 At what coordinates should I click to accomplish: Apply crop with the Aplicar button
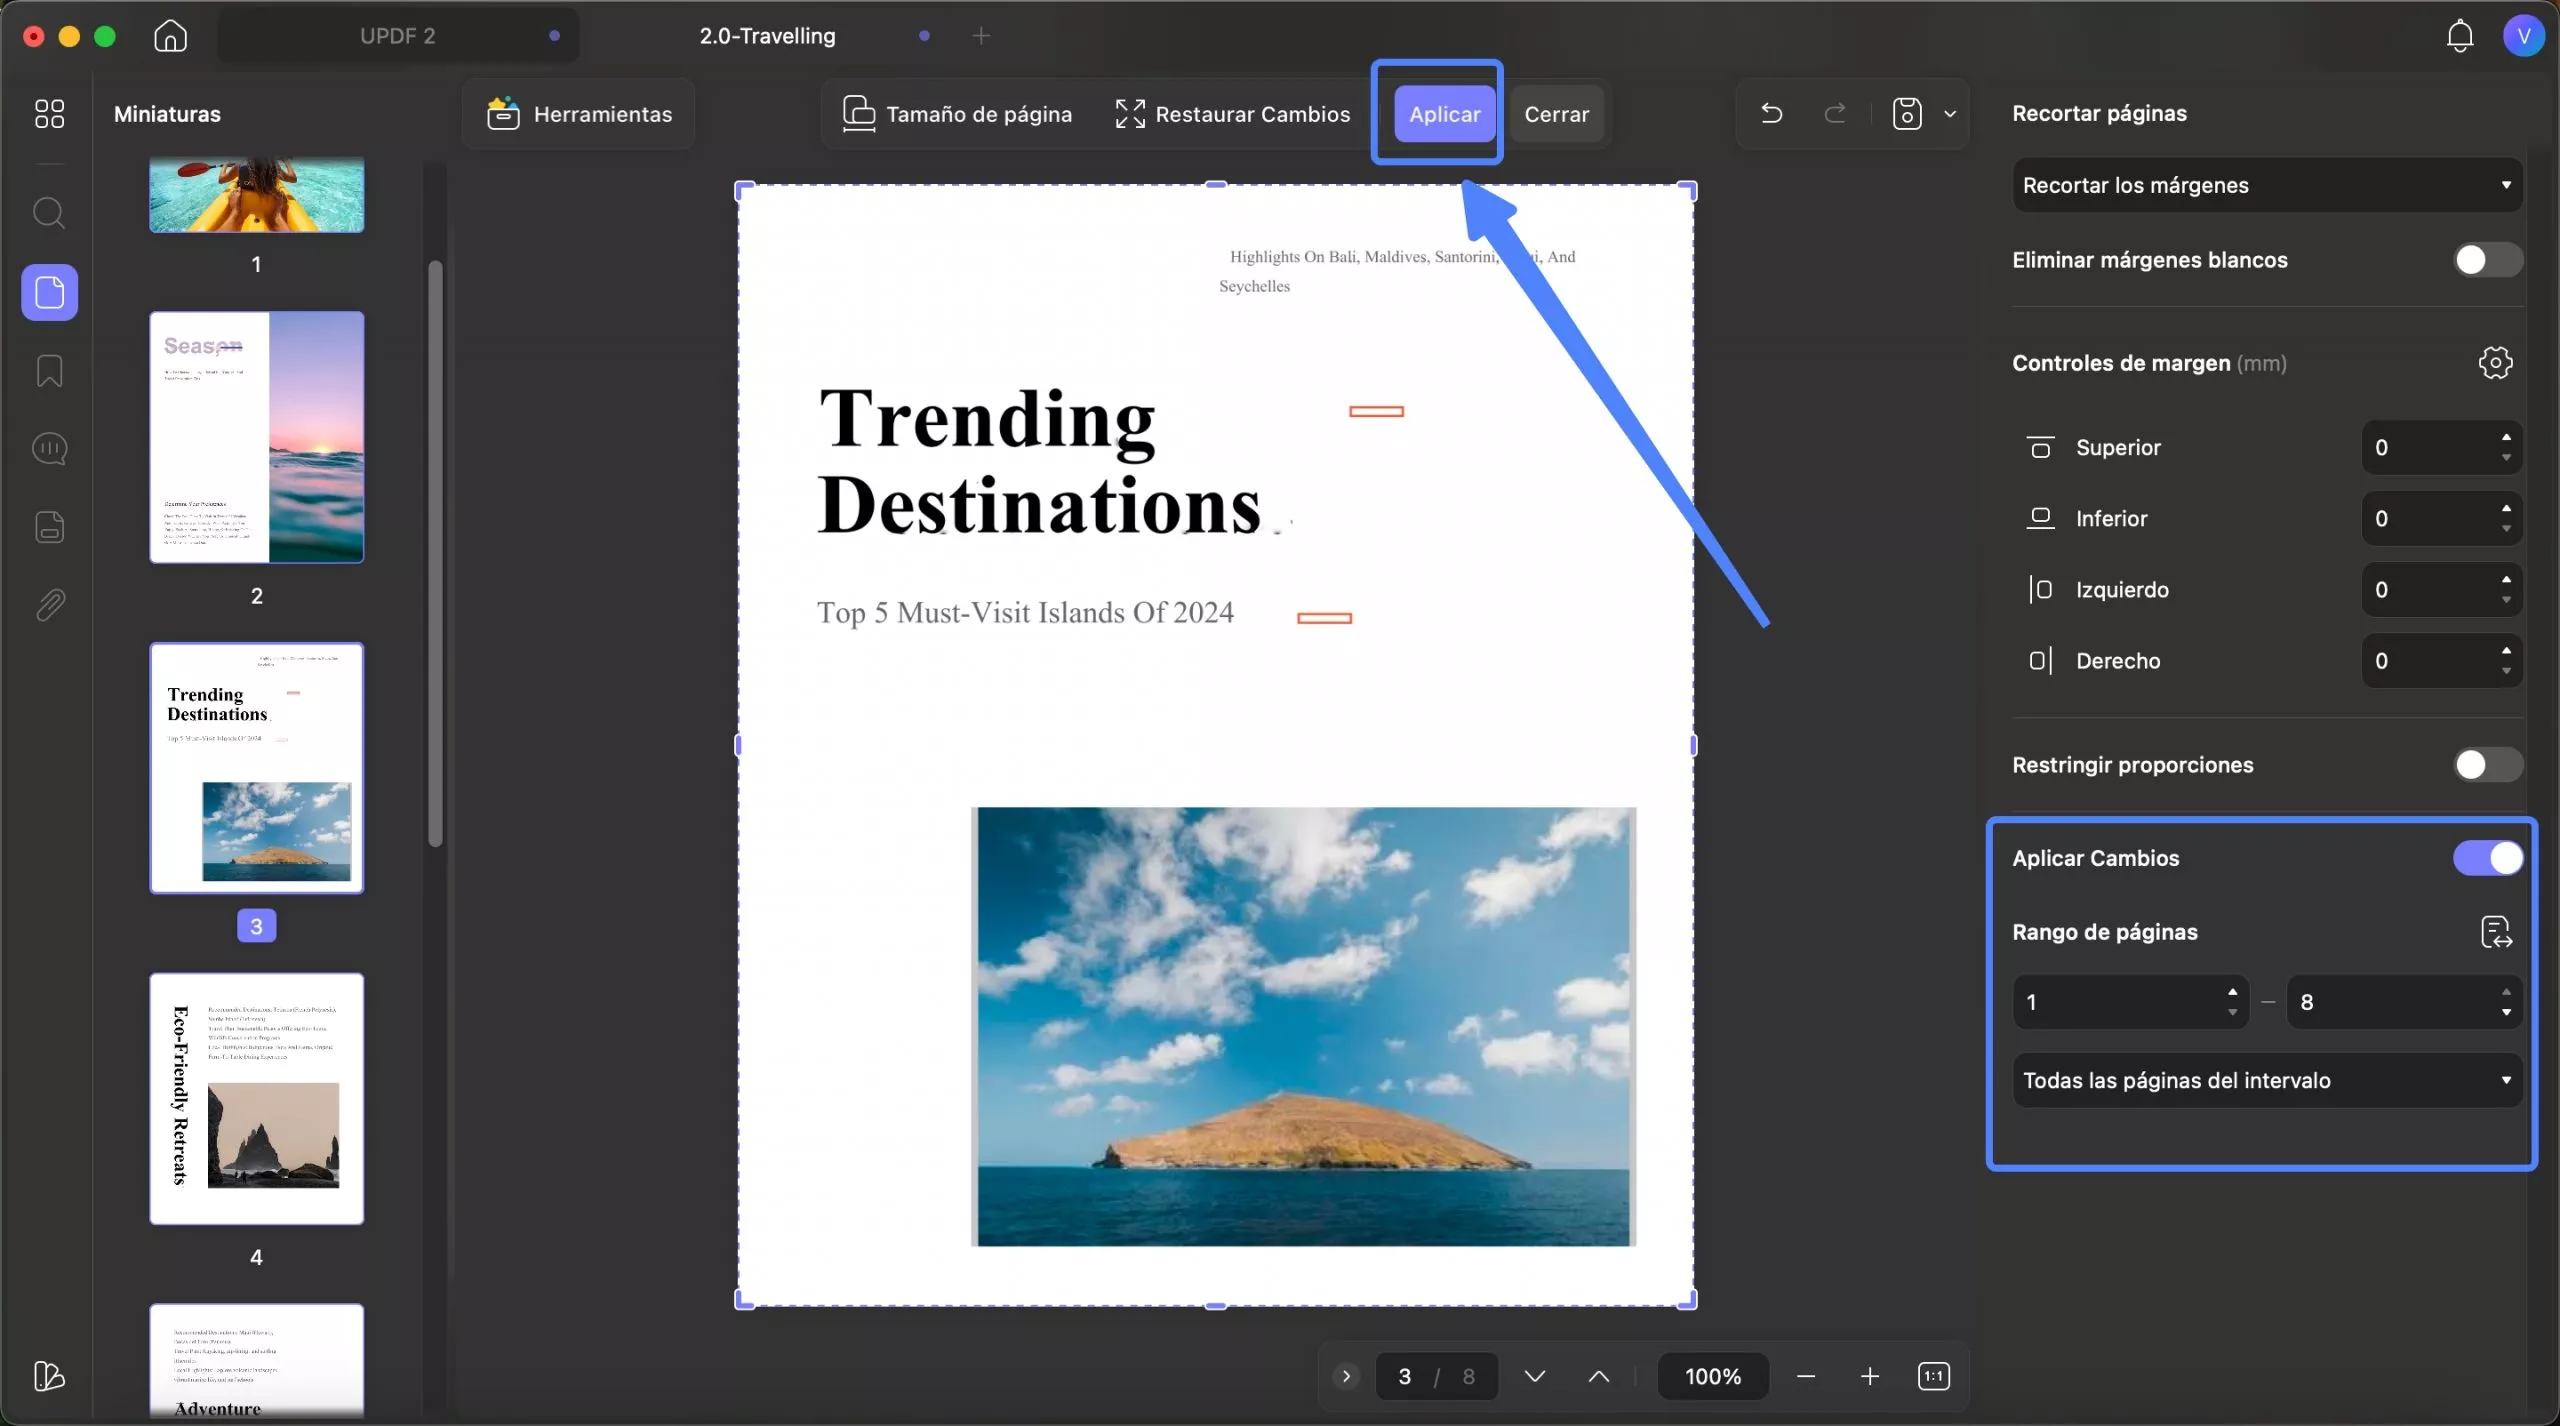[1444, 114]
